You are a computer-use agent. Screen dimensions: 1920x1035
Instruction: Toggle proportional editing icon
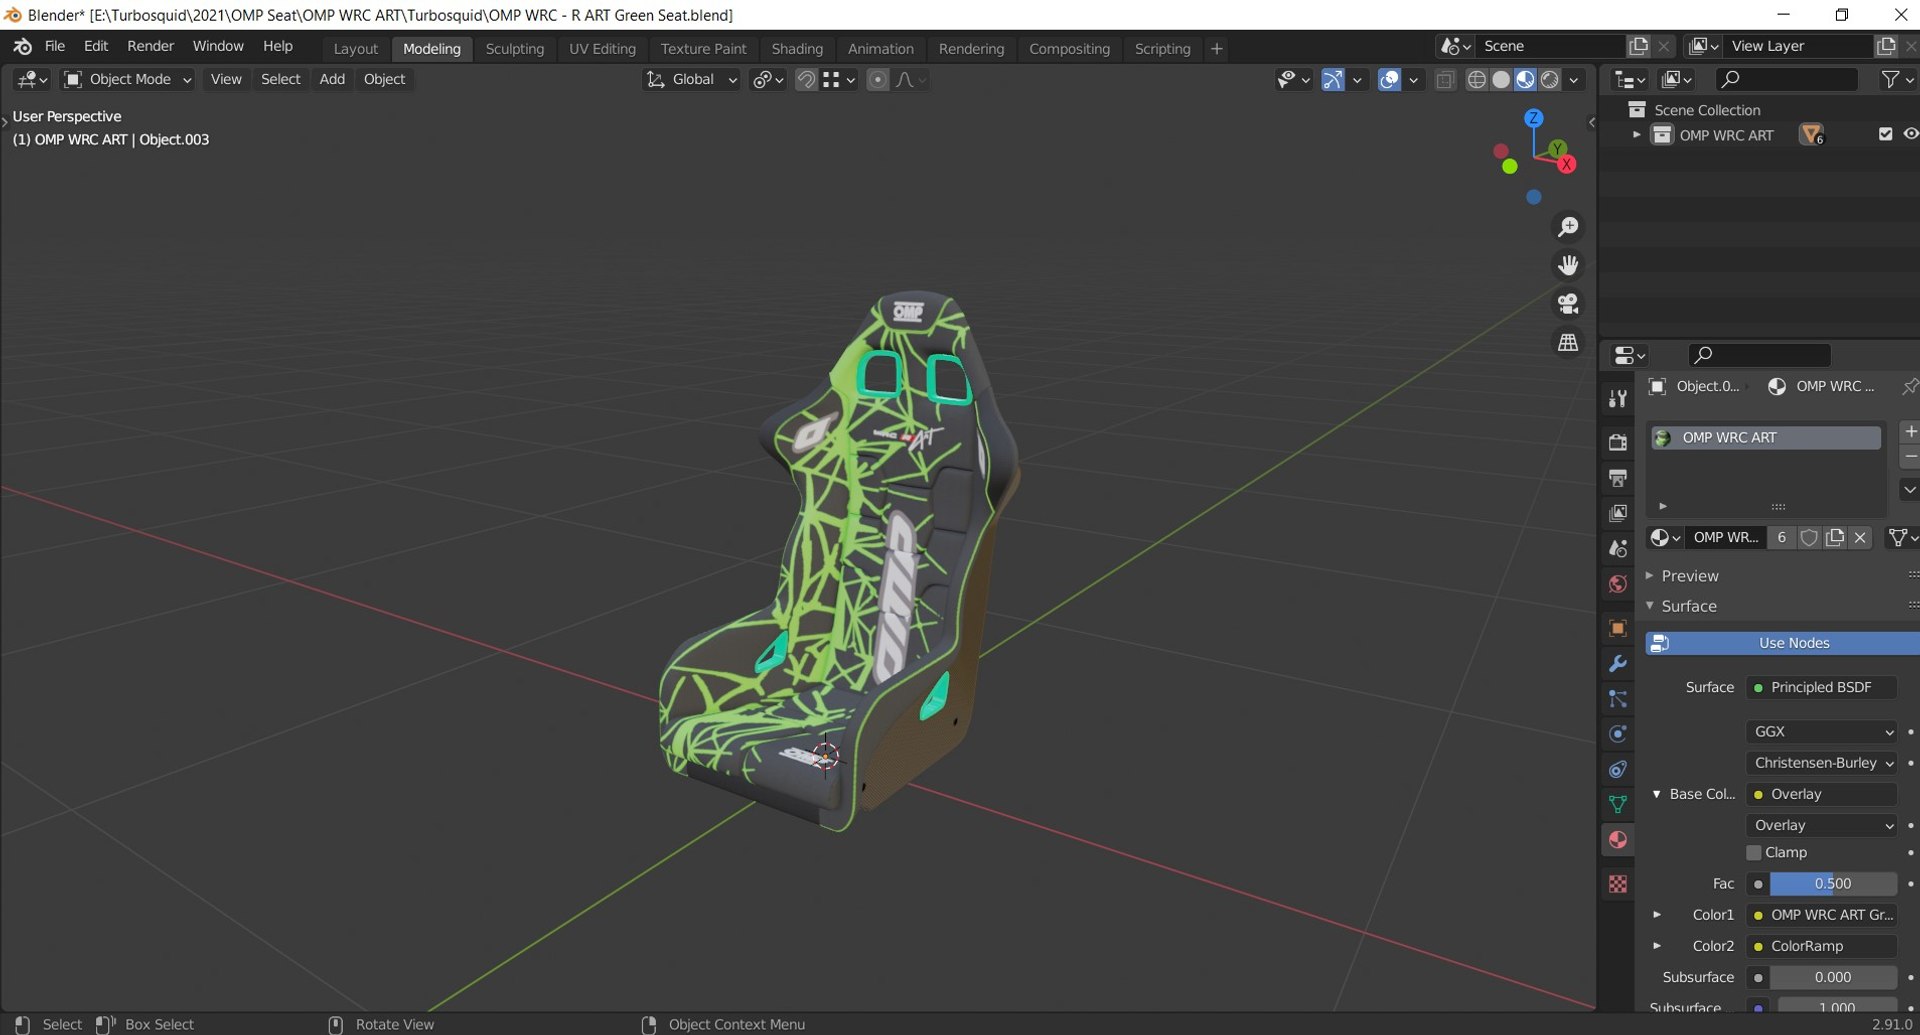point(877,80)
